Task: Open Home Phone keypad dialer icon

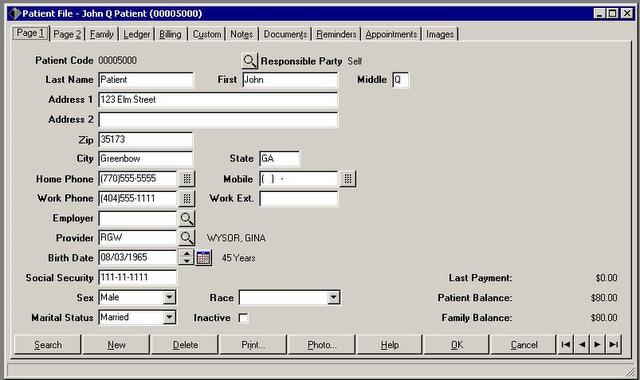Action: [187, 178]
